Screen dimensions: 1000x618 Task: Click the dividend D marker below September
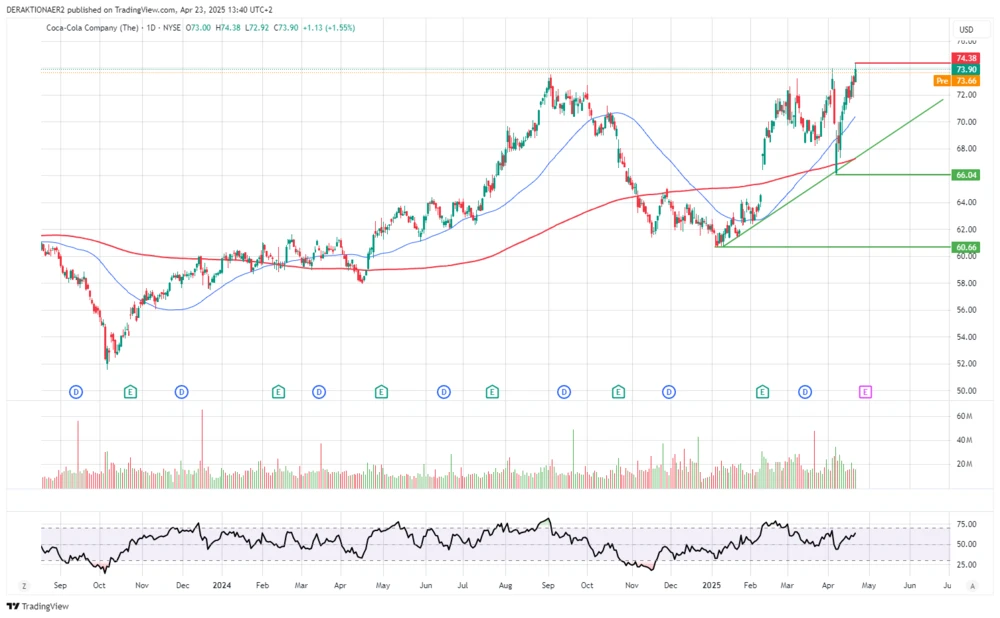point(75,392)
